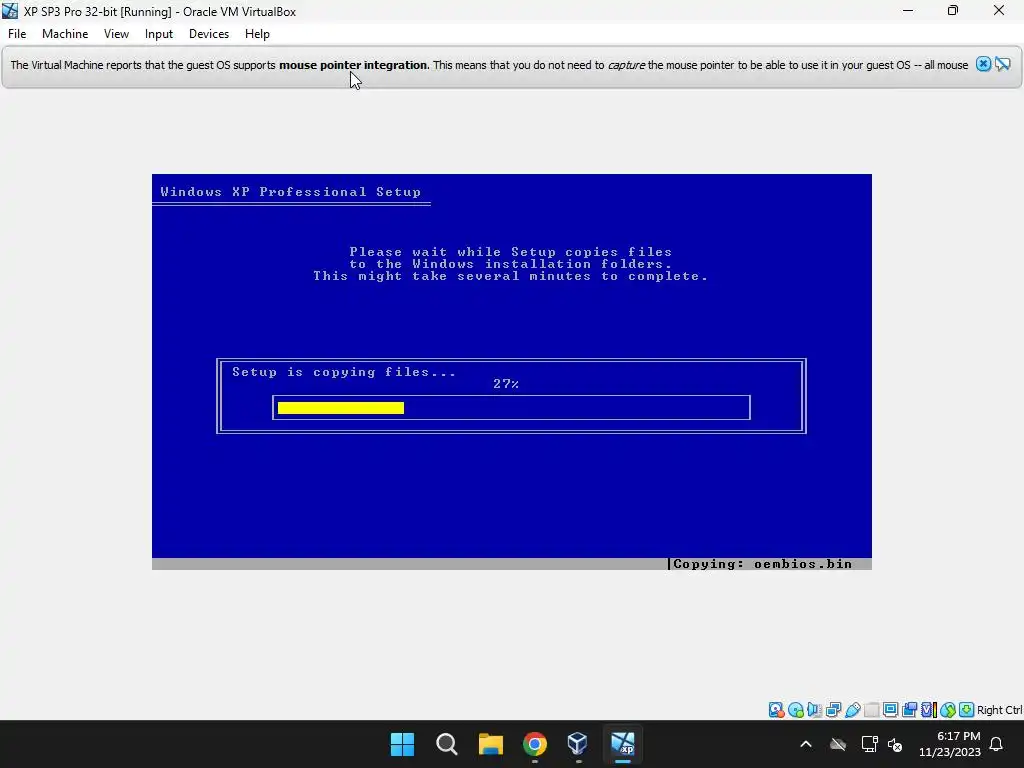Click the yellow setup progress bar

click(x=341, y=408)
